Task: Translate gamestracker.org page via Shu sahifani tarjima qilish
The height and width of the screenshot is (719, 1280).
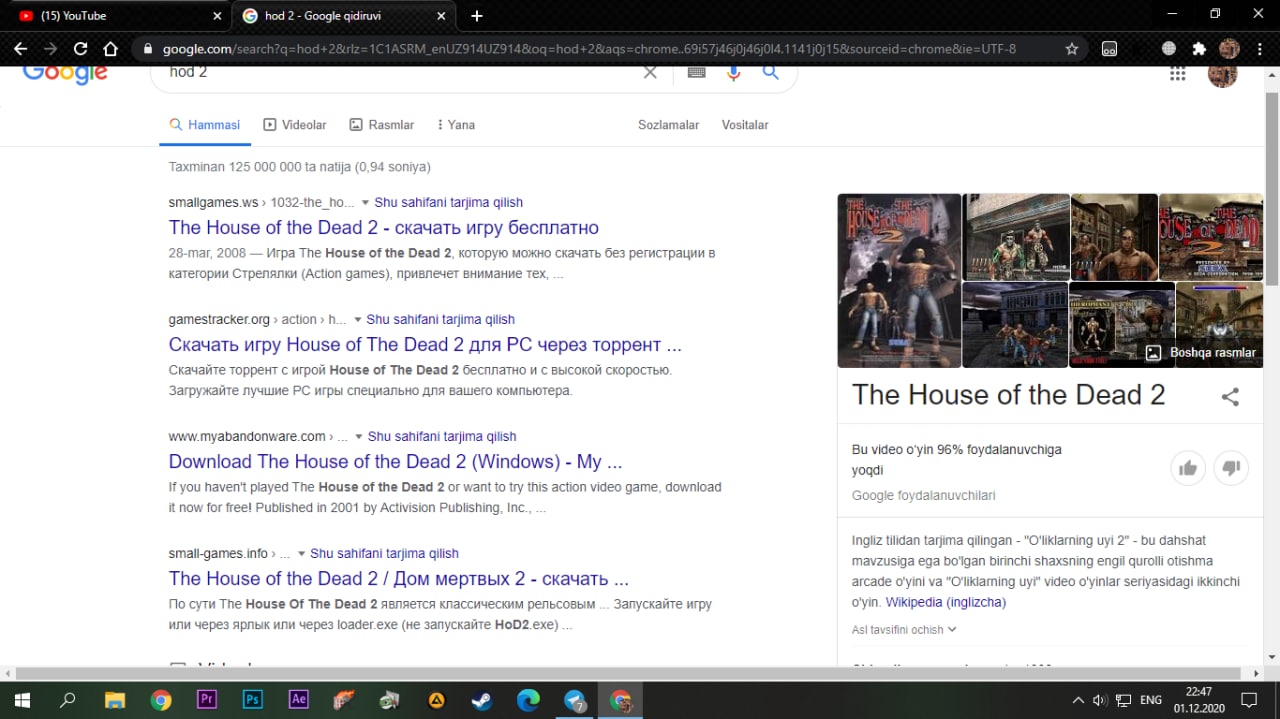Action: (x=440, y=320)
